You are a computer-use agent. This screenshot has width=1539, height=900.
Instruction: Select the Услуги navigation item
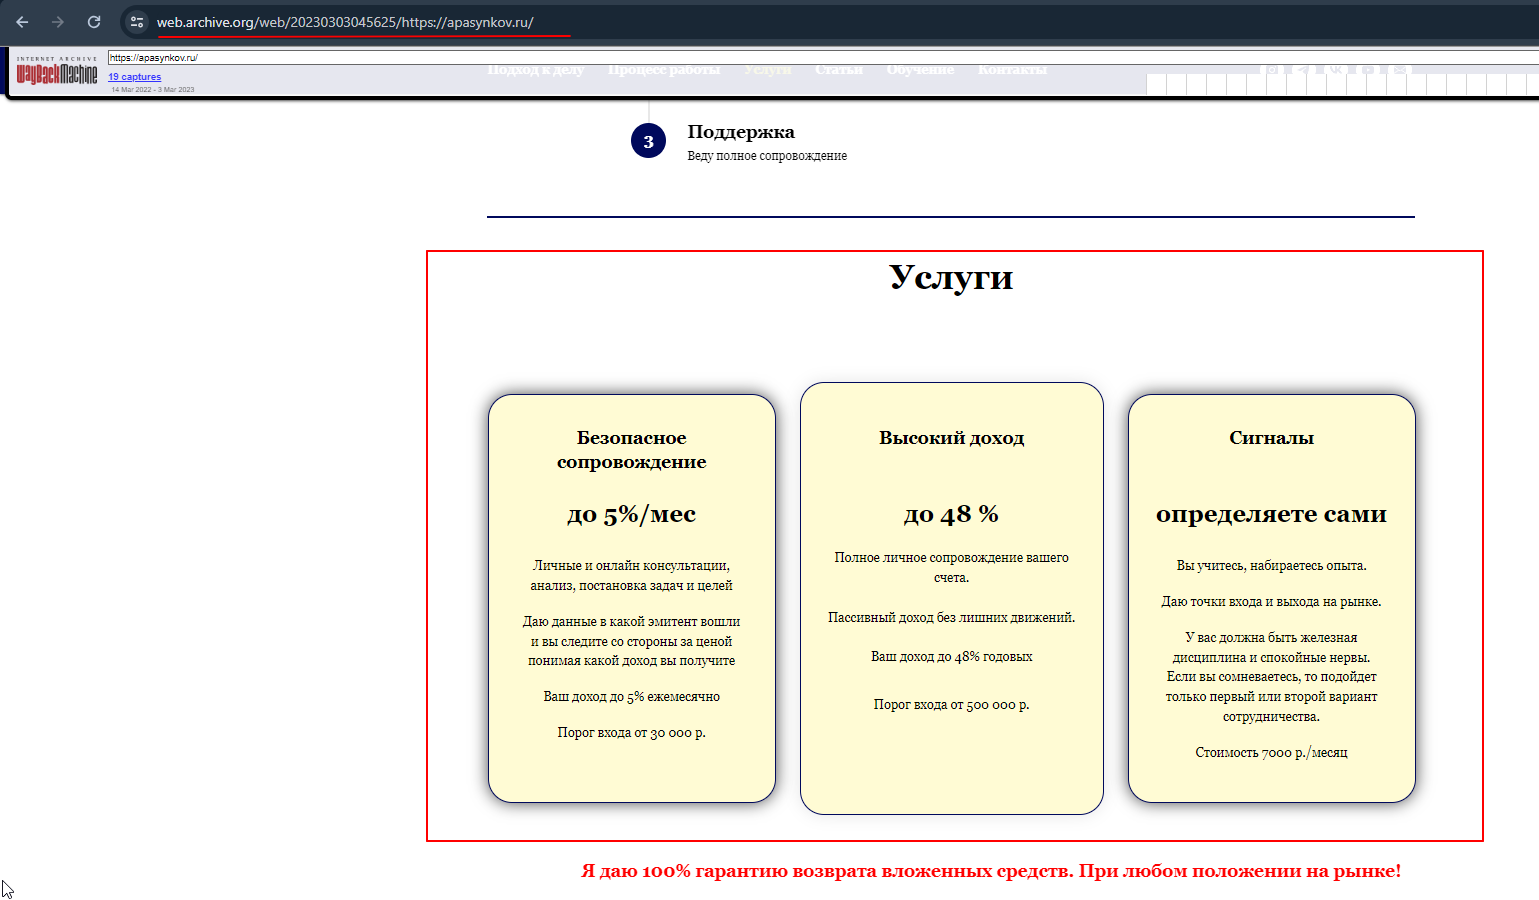tap(767, 70)
